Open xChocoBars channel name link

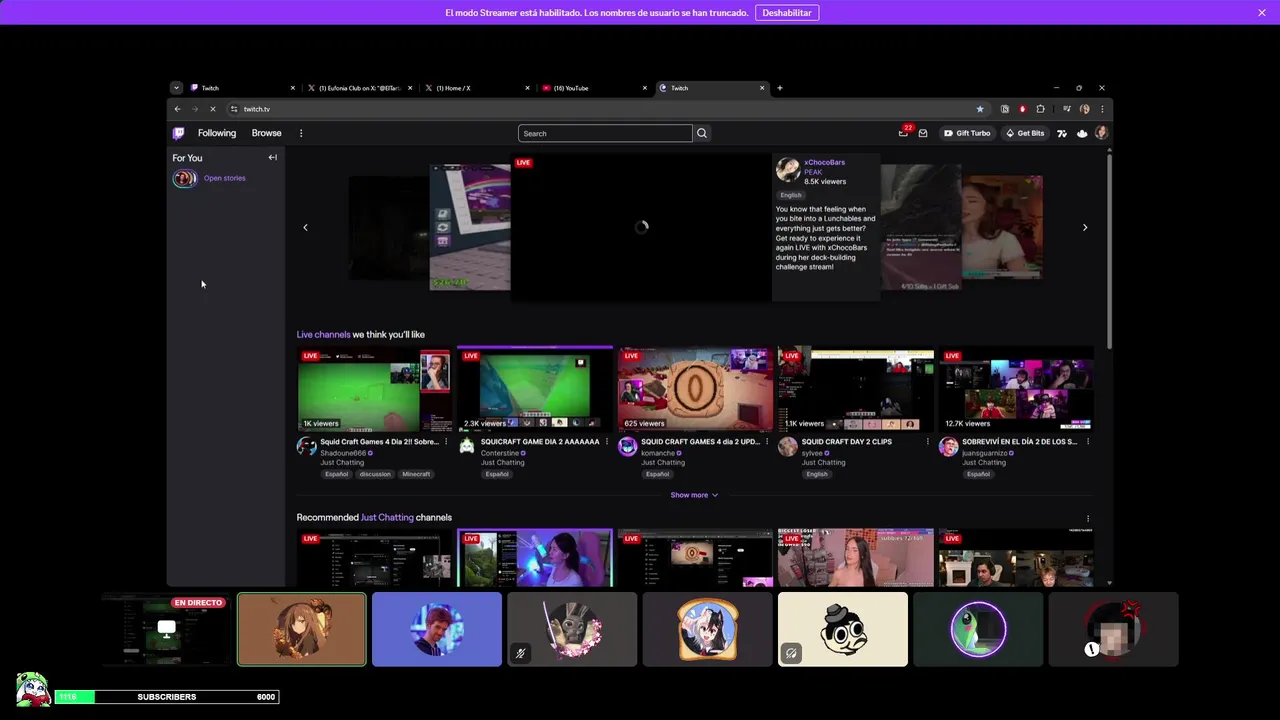[824, 162]
